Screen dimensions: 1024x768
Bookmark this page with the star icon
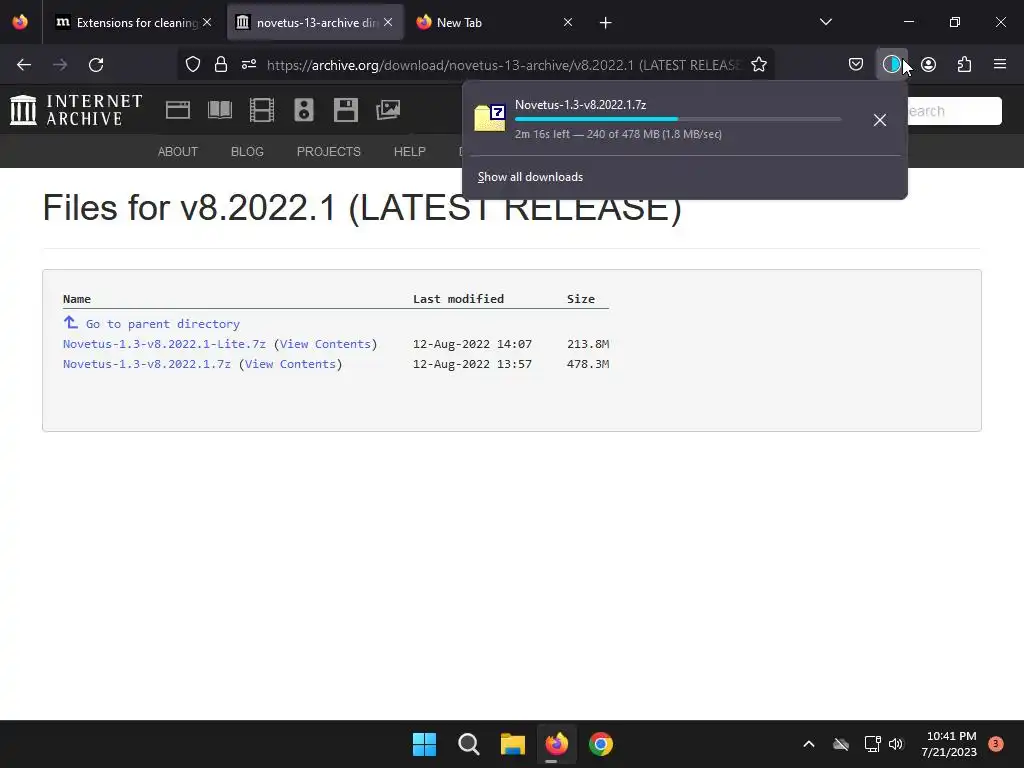point(759,65)
